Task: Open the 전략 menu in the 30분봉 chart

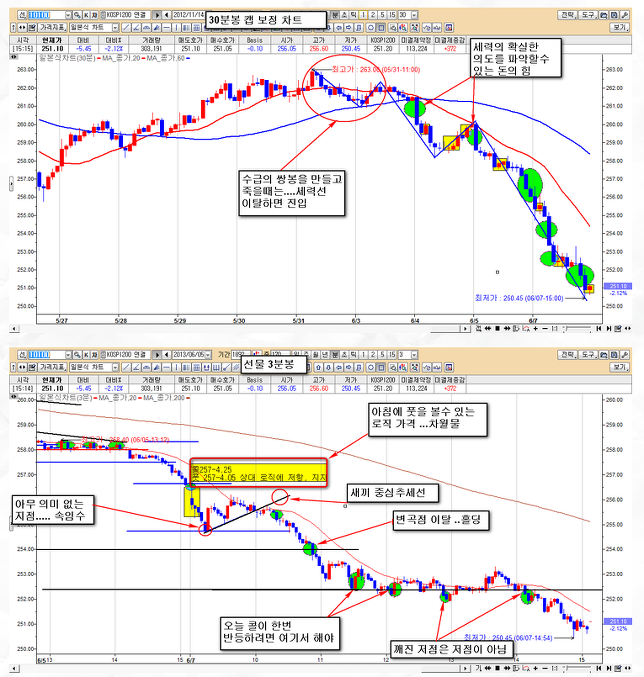Action: 567,15
